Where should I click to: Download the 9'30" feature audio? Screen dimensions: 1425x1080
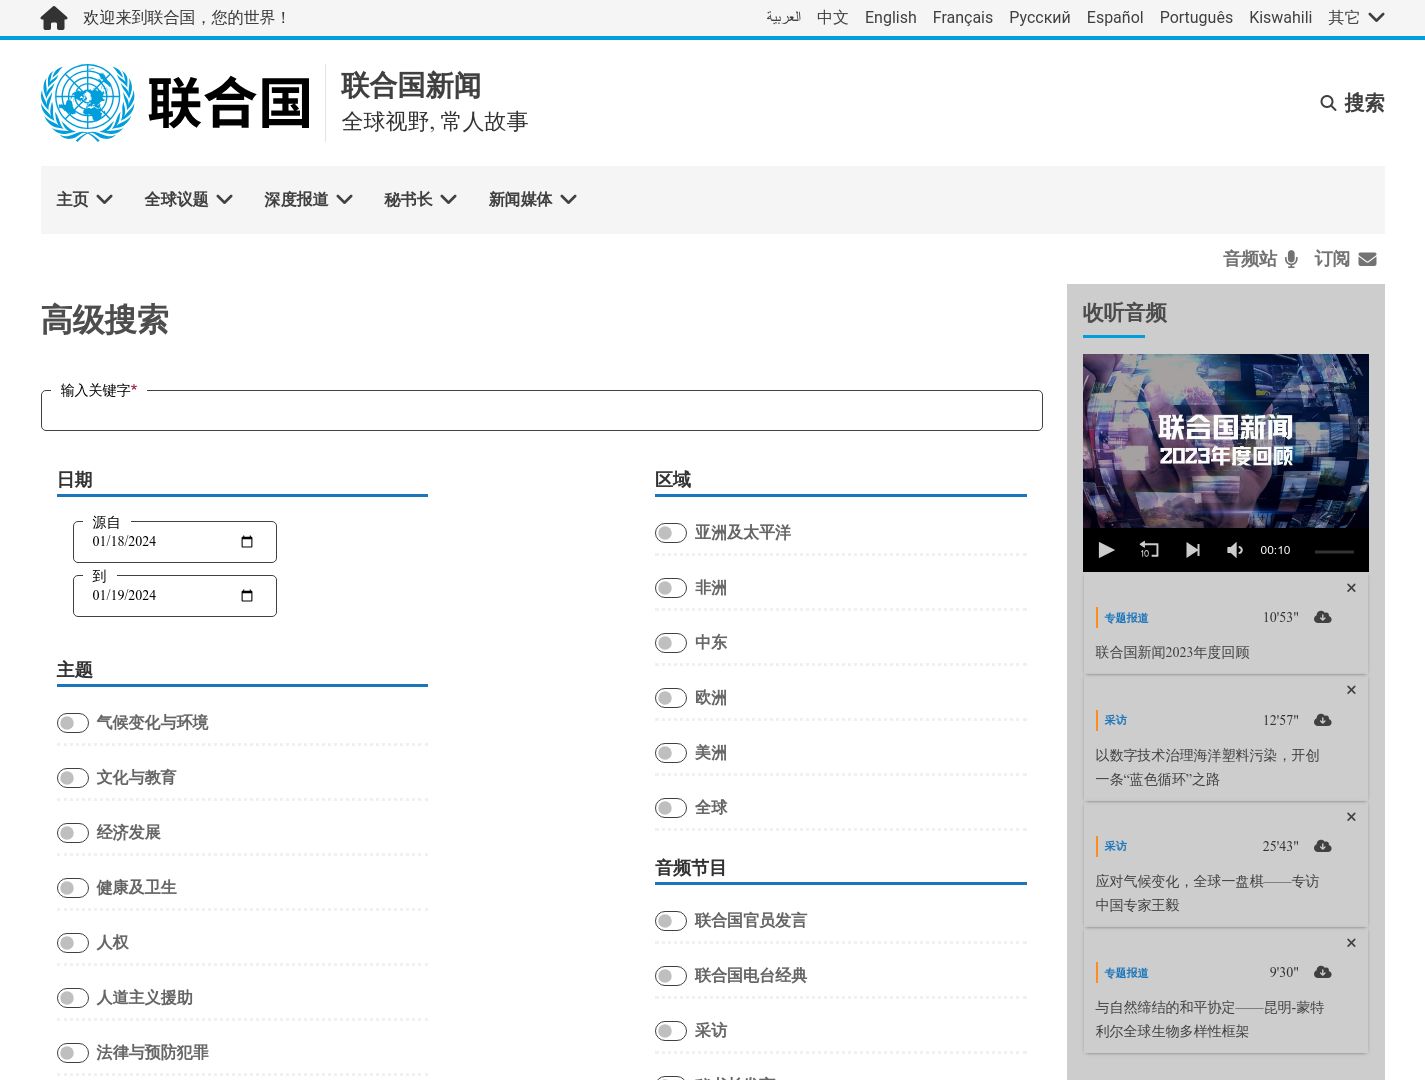[1322, 972]
